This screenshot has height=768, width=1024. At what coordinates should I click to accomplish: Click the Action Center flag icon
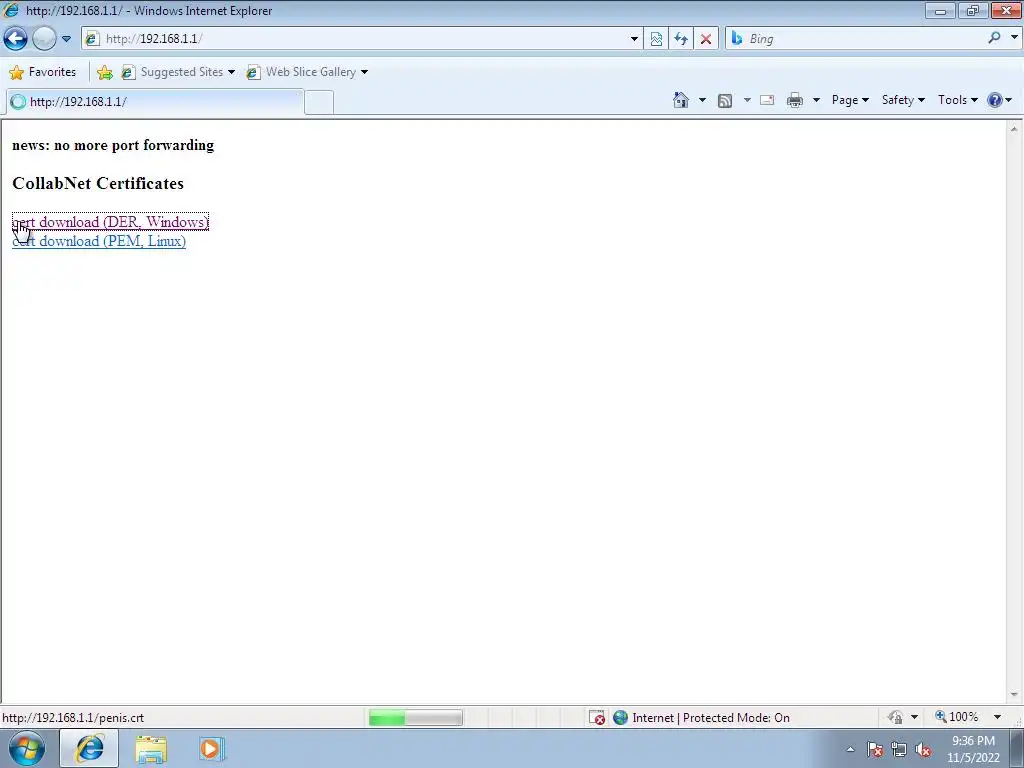coord(875,750)
